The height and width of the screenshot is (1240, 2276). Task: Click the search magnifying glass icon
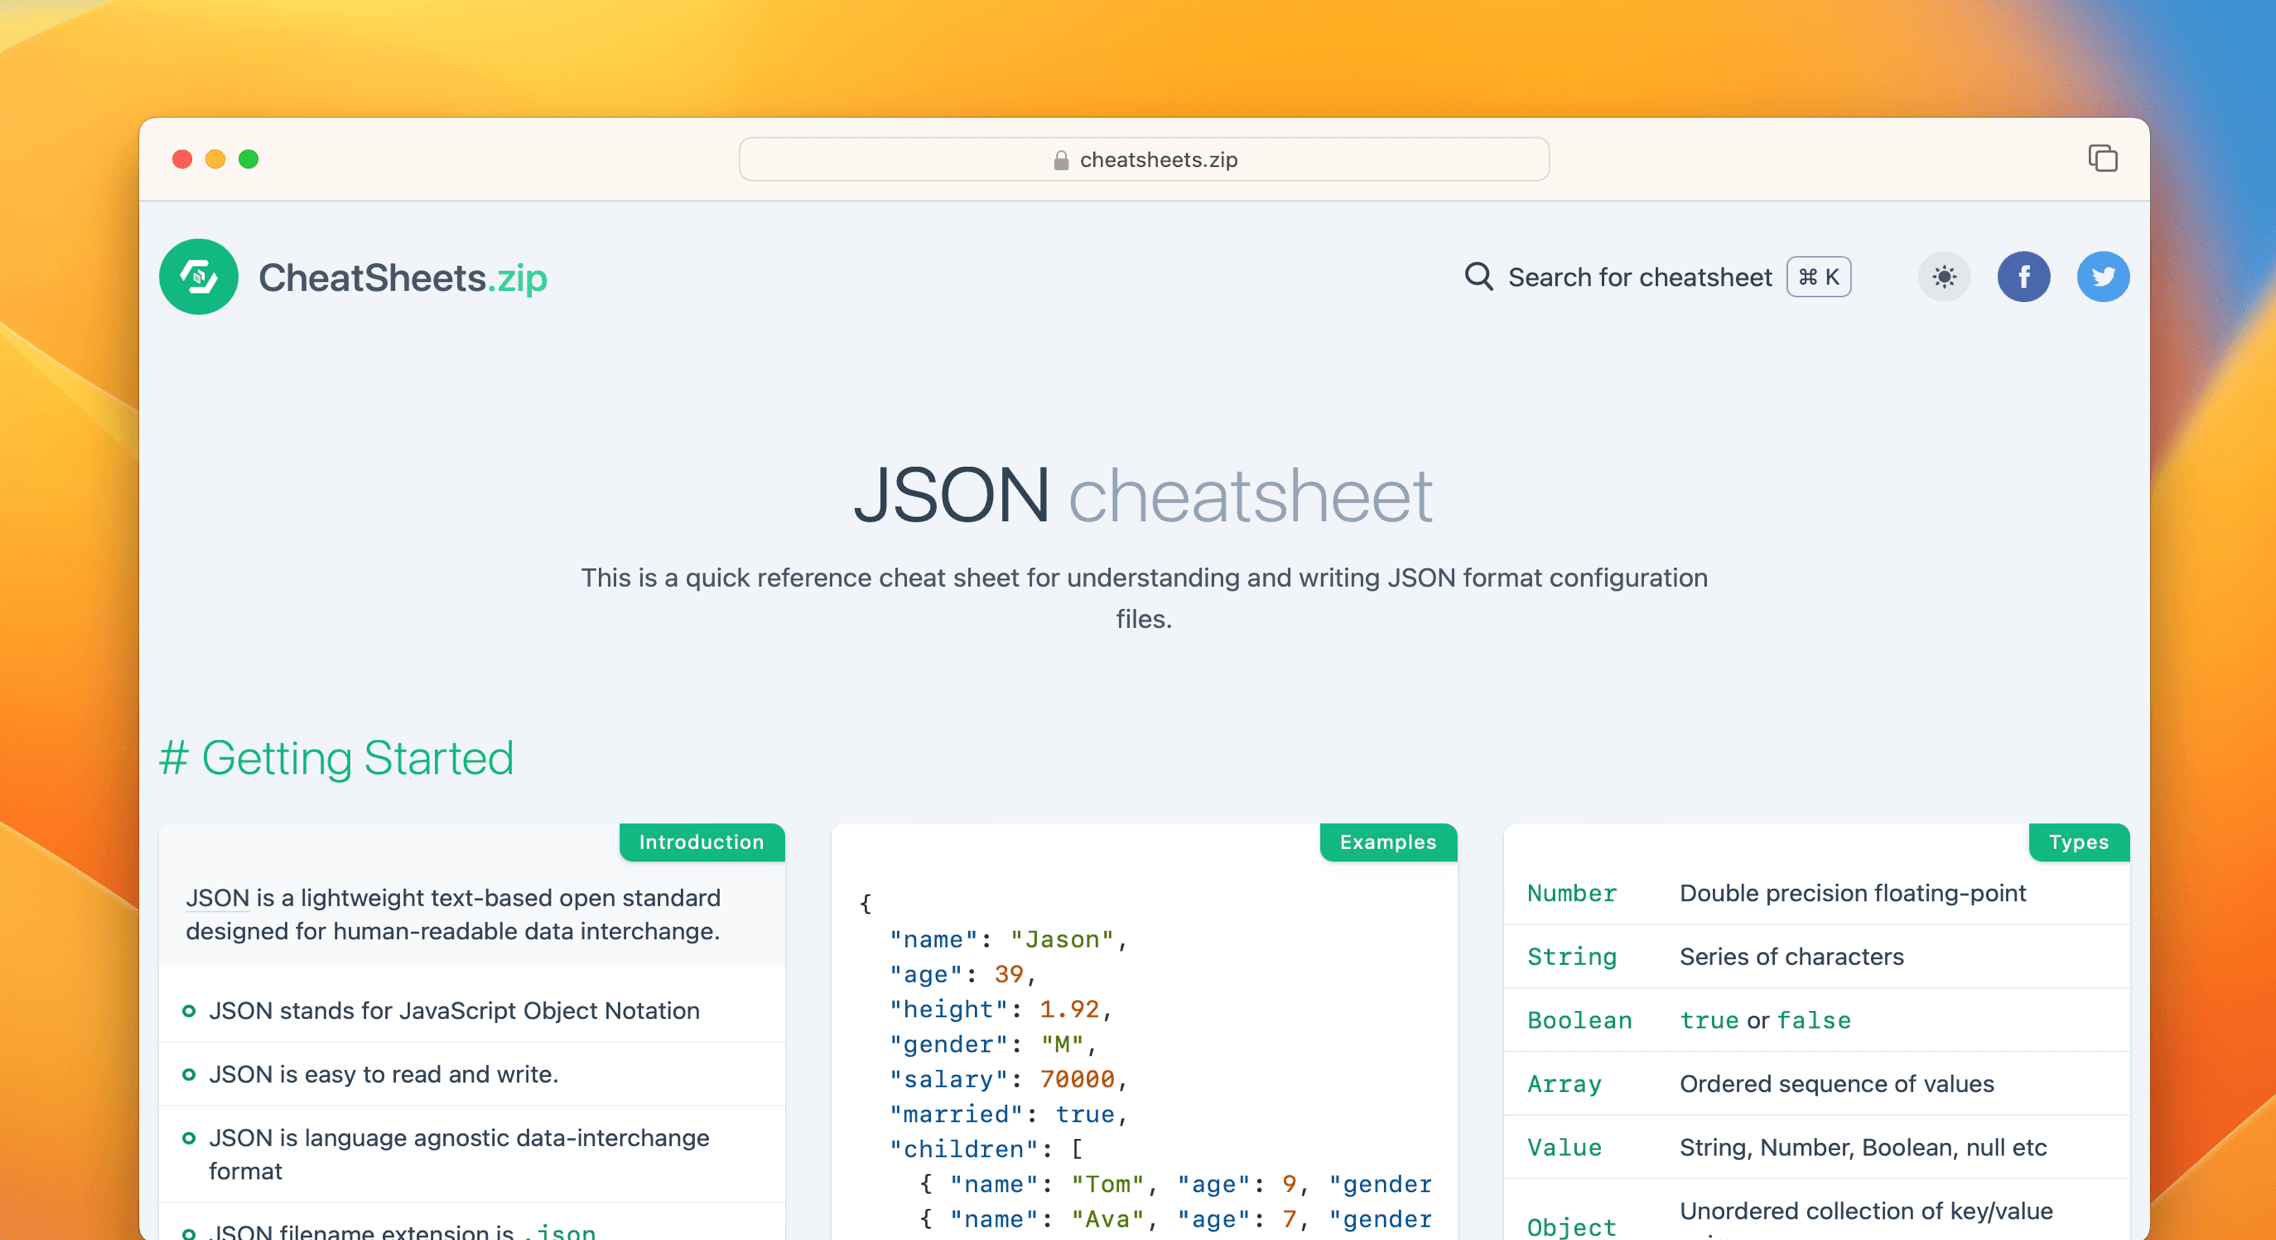pos(1478,277)
